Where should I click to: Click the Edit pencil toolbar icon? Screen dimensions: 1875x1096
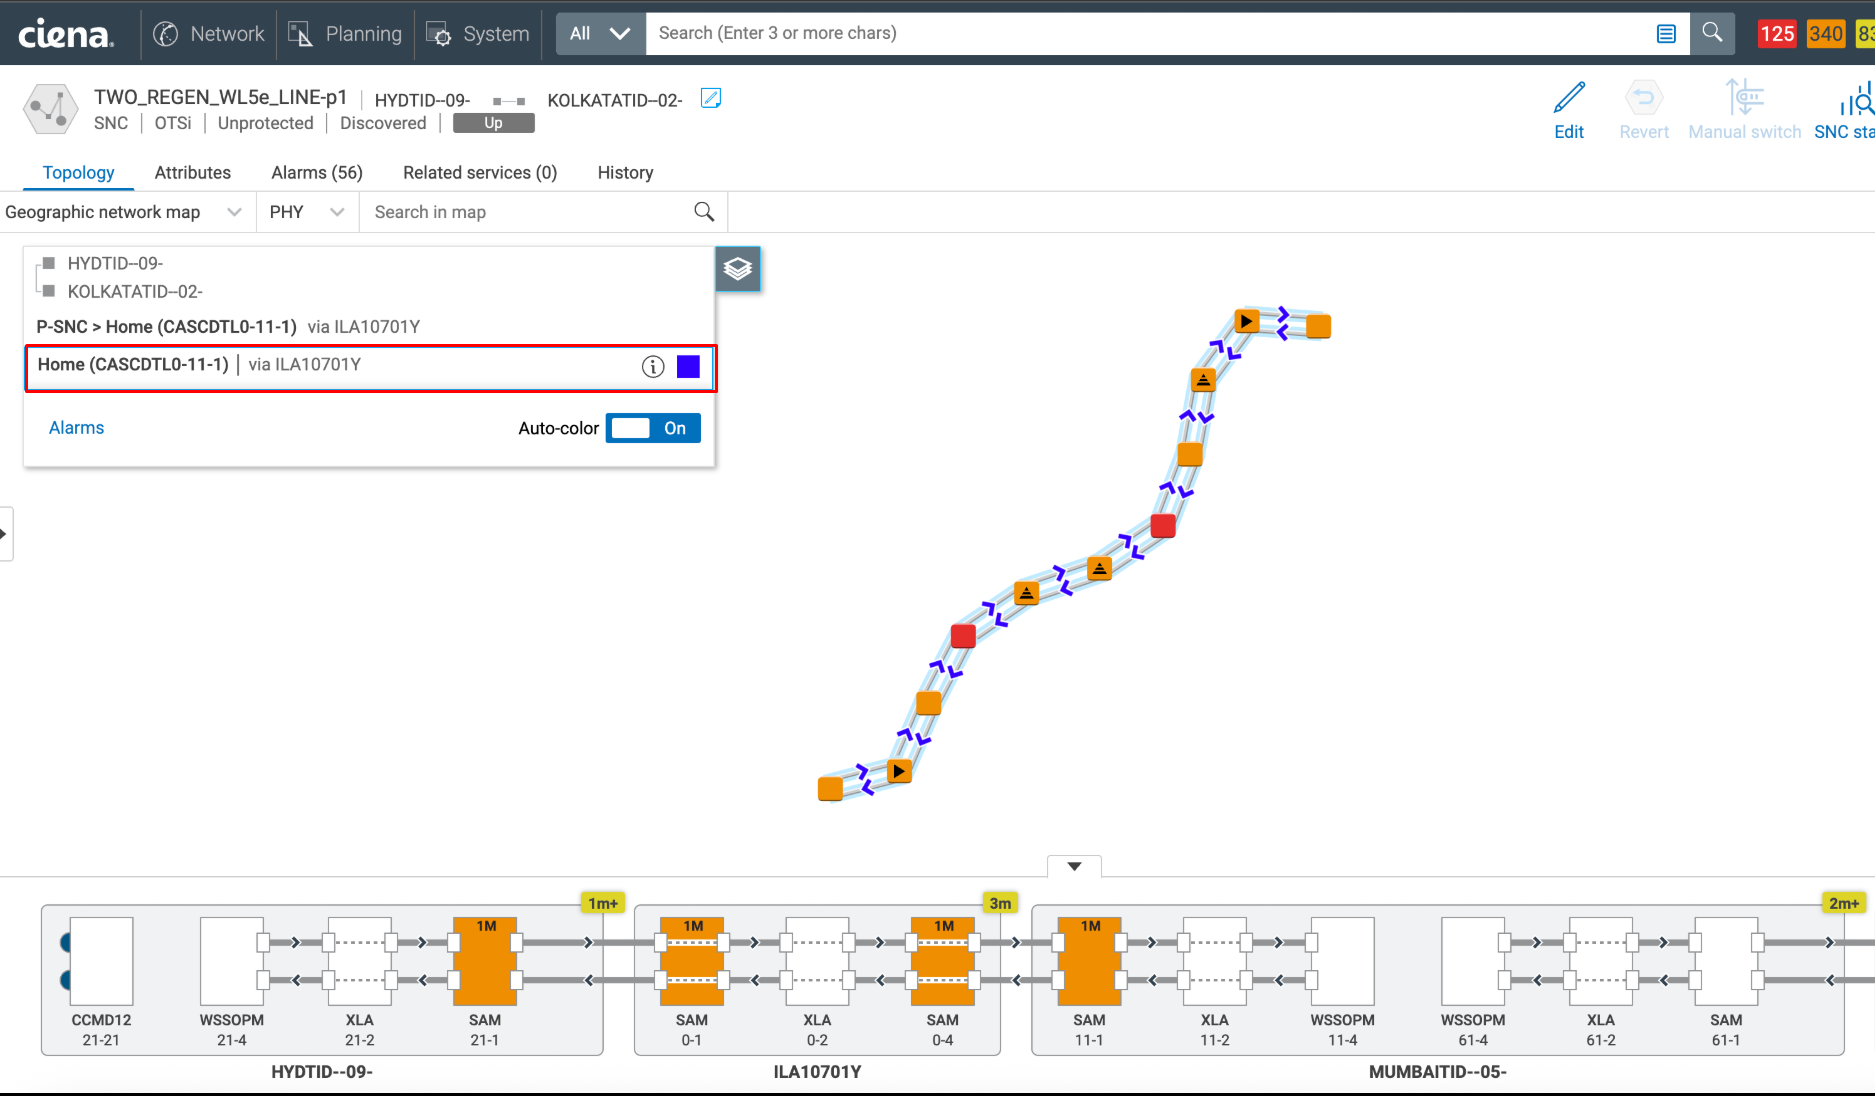1569,110
